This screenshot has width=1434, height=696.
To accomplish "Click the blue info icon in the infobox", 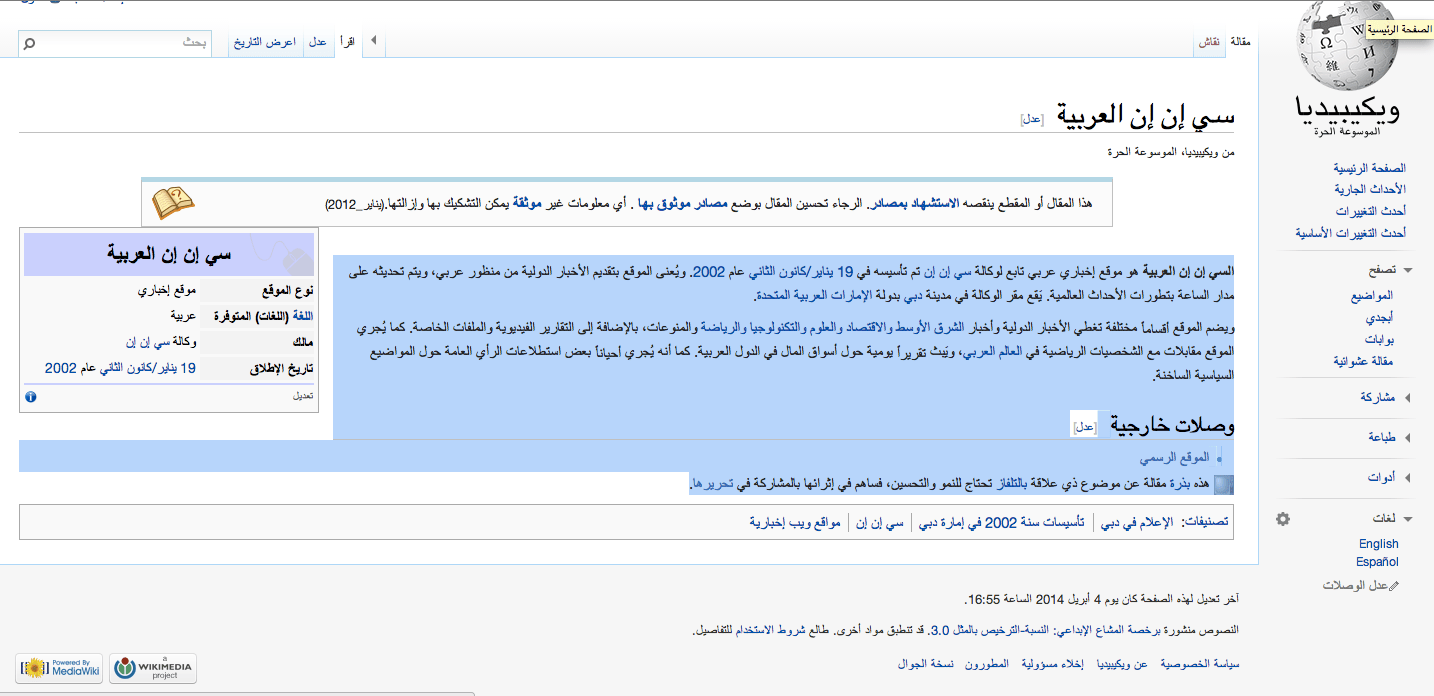I will (30, 397).
